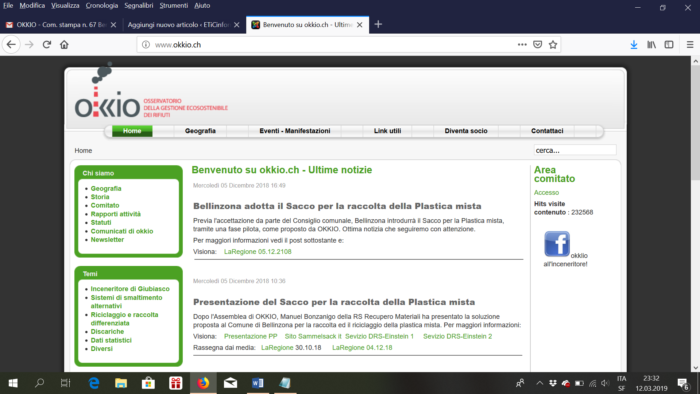The image size is (700, 394).
Task: Open a new browser tab
Action: coord(378,25)
